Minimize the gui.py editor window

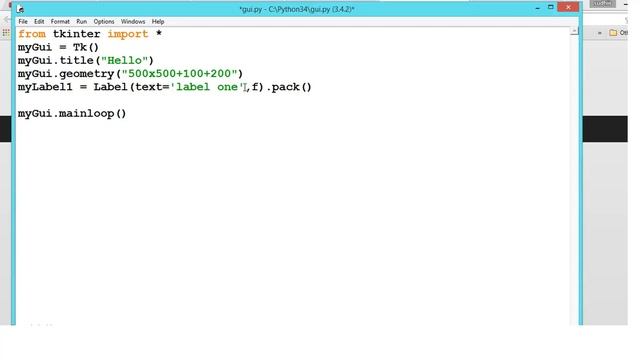tap(538, 8)
